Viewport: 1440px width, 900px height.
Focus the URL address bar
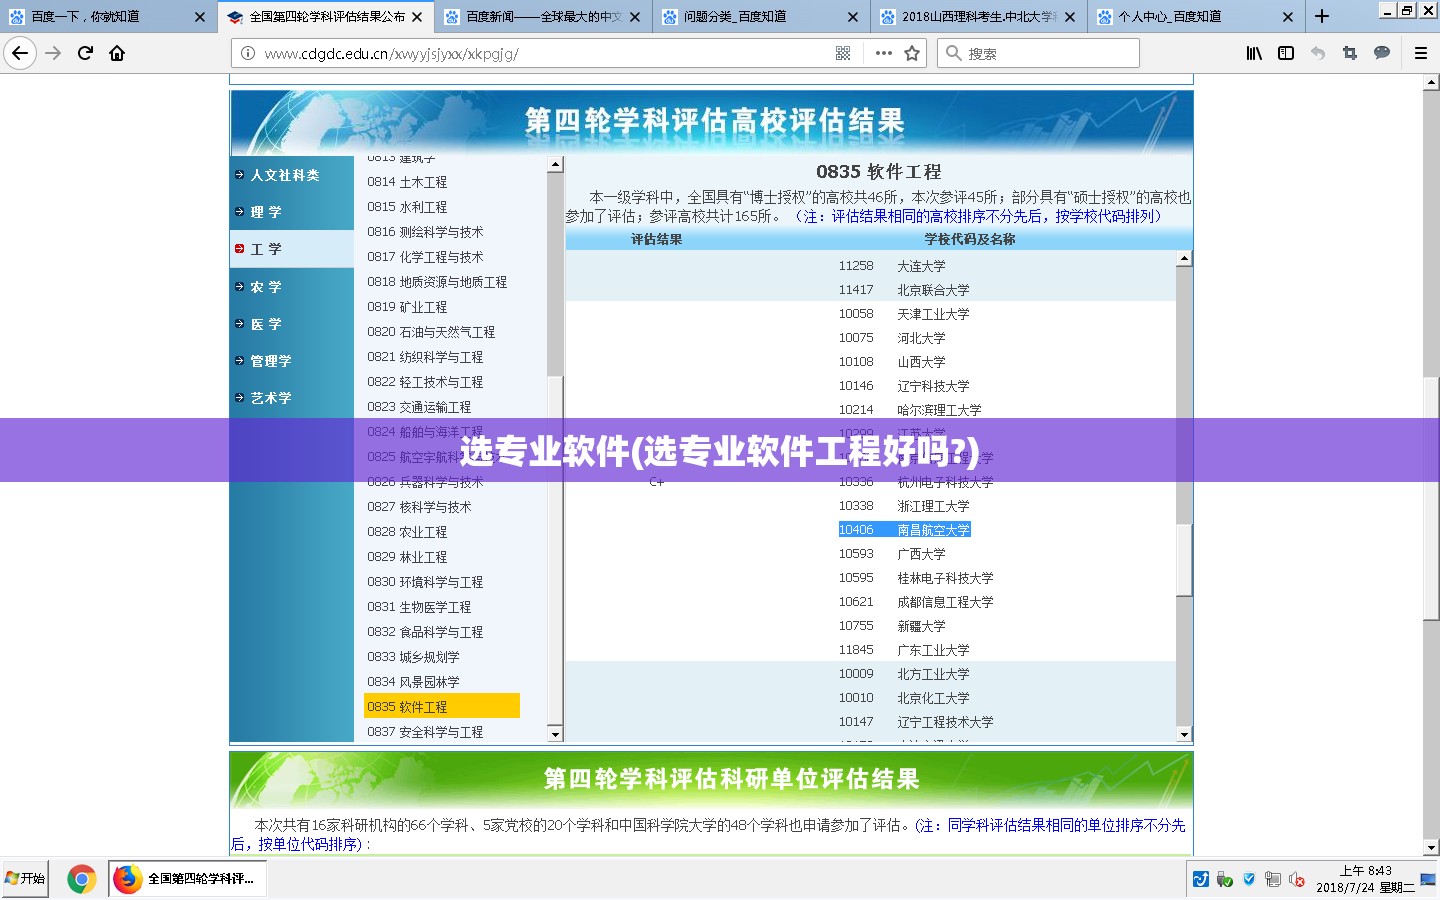tap(545, 53)
